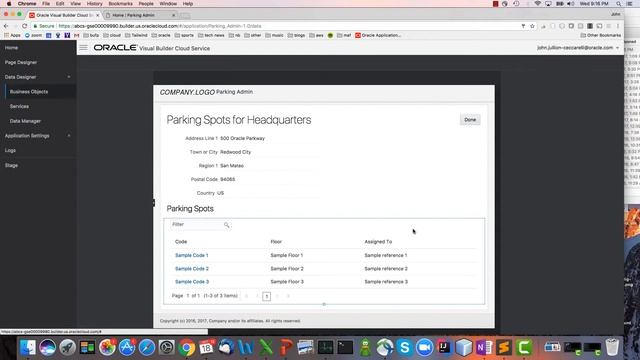Open Launchpad rocket icon in dock
The width and height of the screenshot is (640, 360).
coord(67,347)
